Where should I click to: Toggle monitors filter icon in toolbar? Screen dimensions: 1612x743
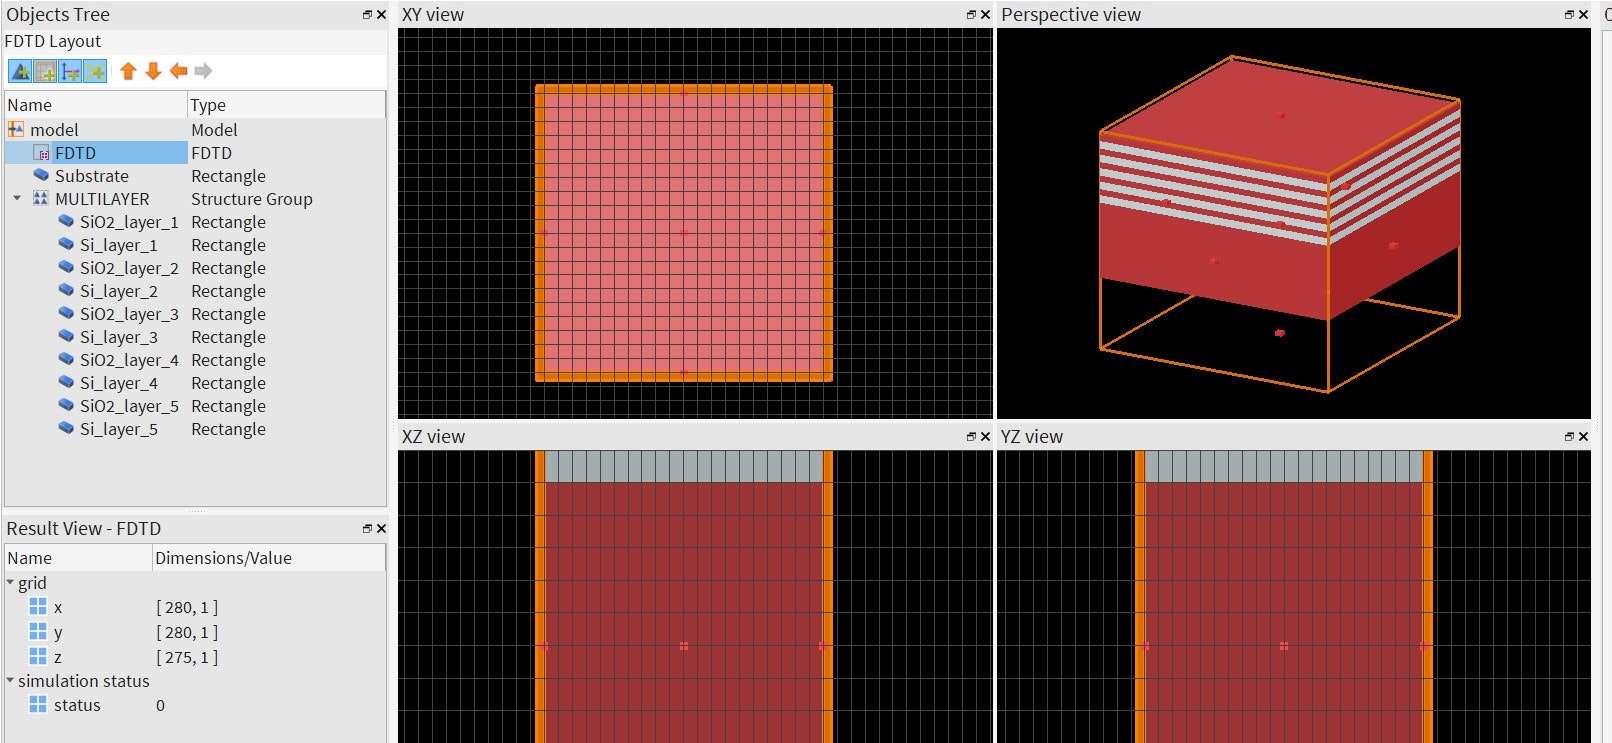(95, 71)
